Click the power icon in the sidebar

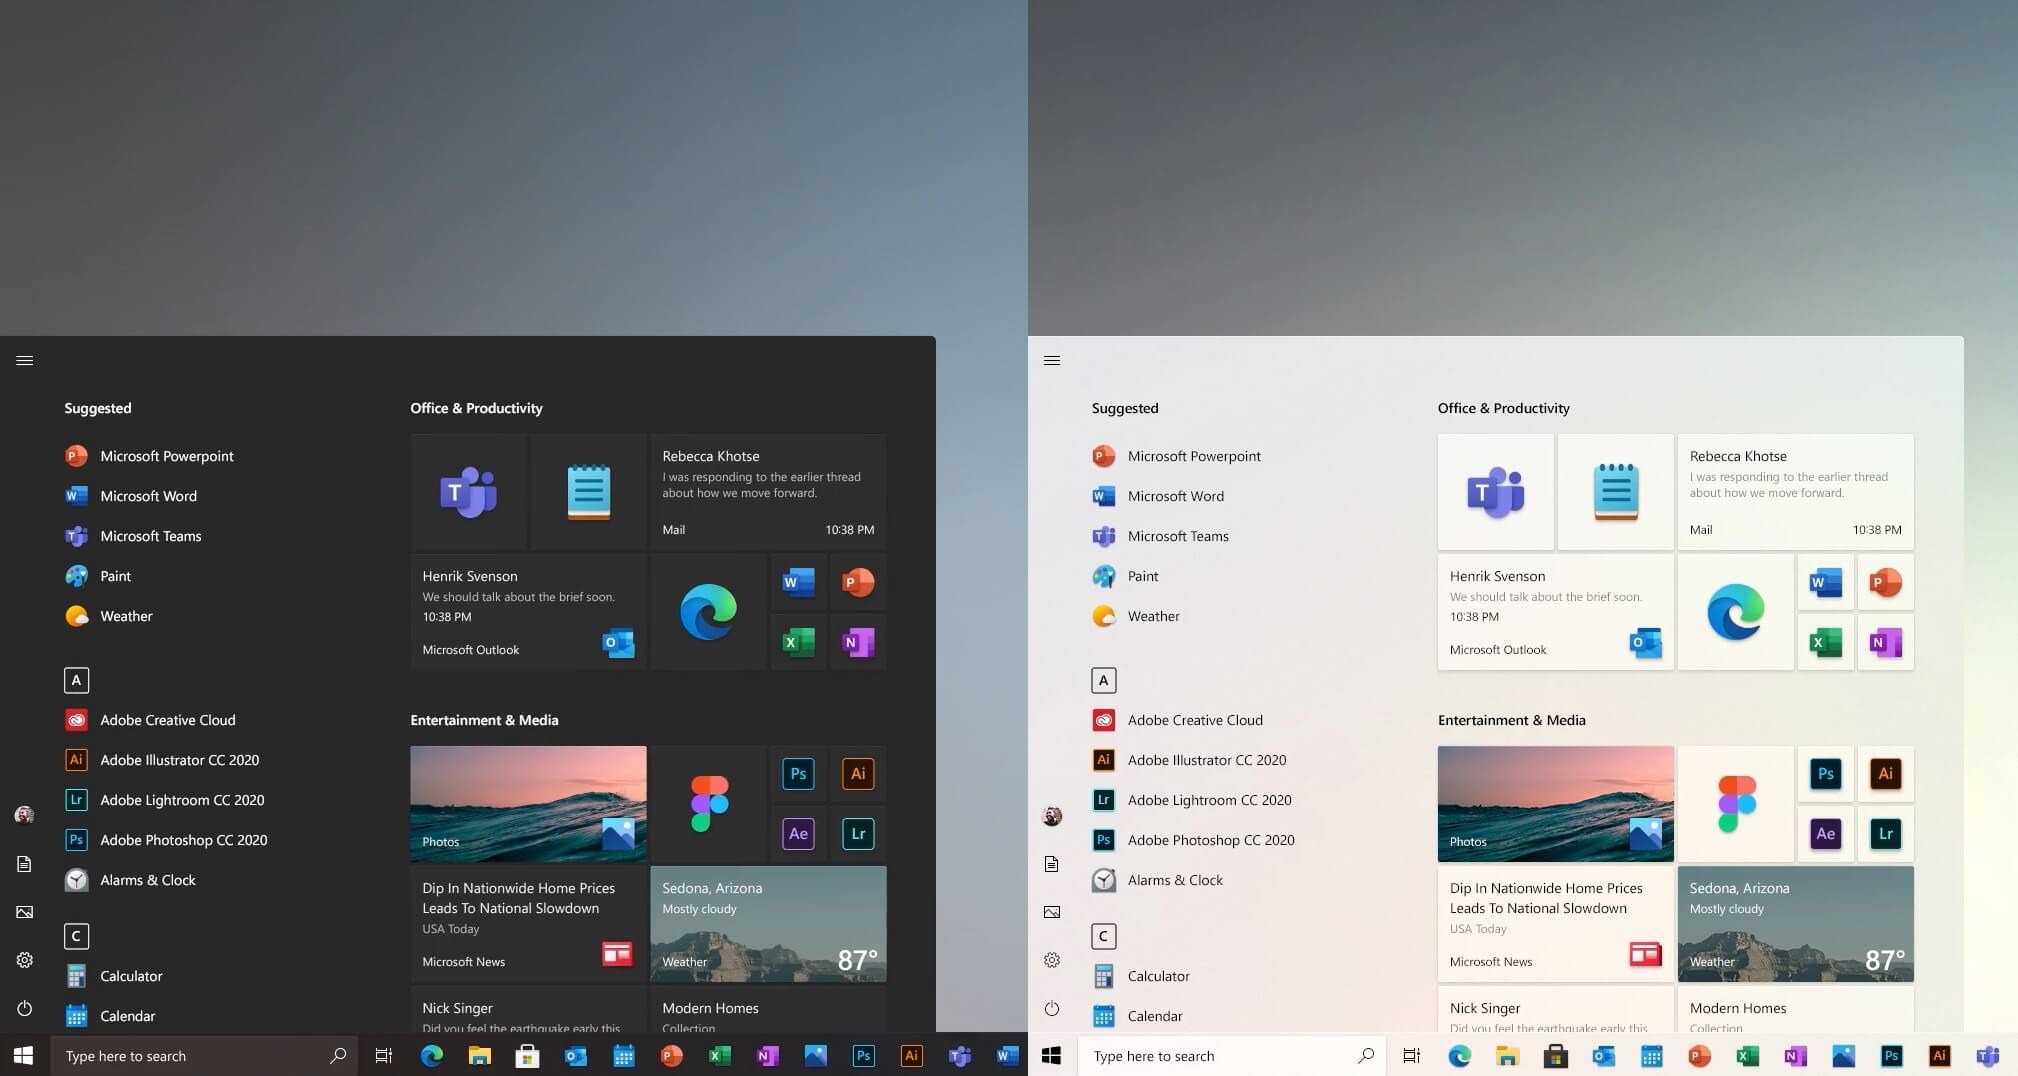(24, 1008)
